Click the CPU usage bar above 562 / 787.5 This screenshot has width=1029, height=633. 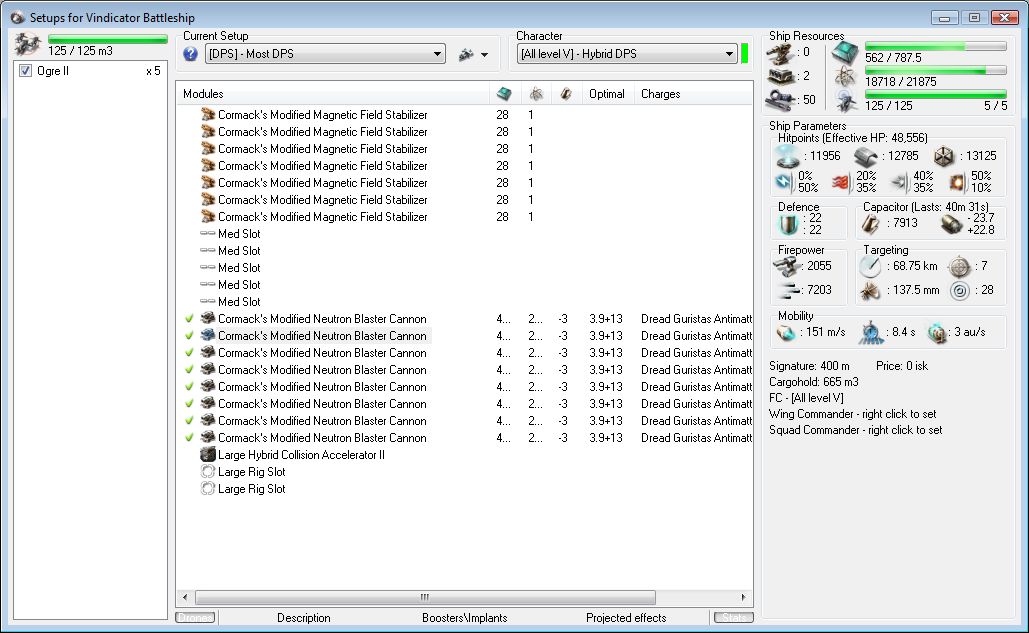click(x=936, y=47)
